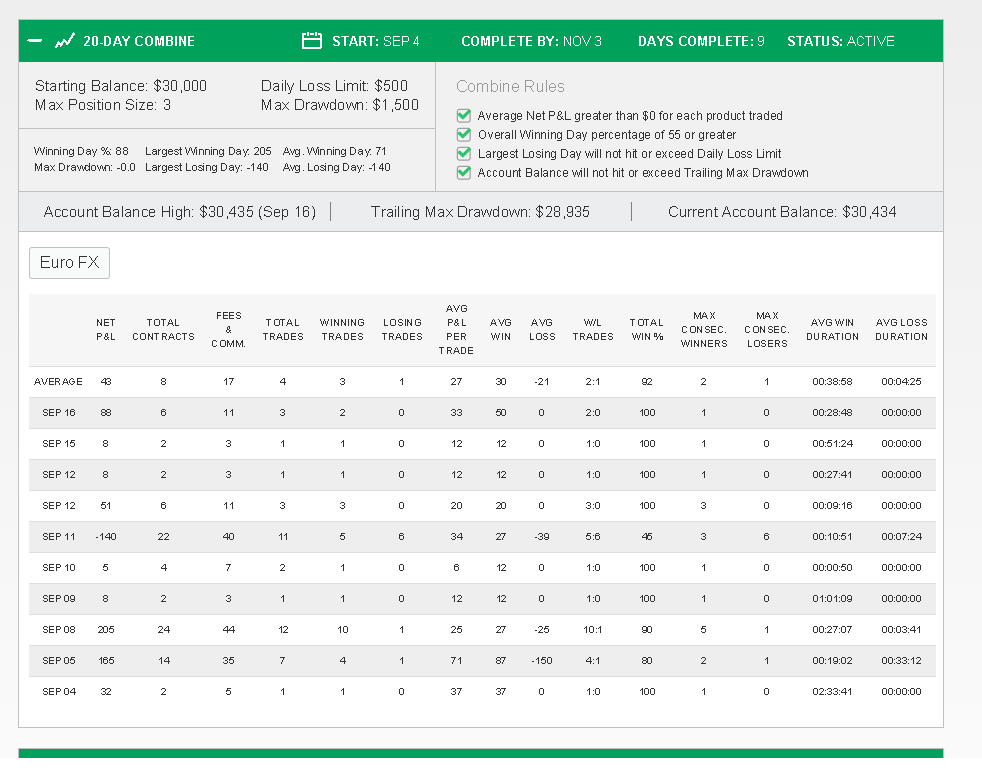This screenshot has width=982, height=768.
Task: Click the 00:33:12 loss duration for SEP 05
Action: click(901, 661)
